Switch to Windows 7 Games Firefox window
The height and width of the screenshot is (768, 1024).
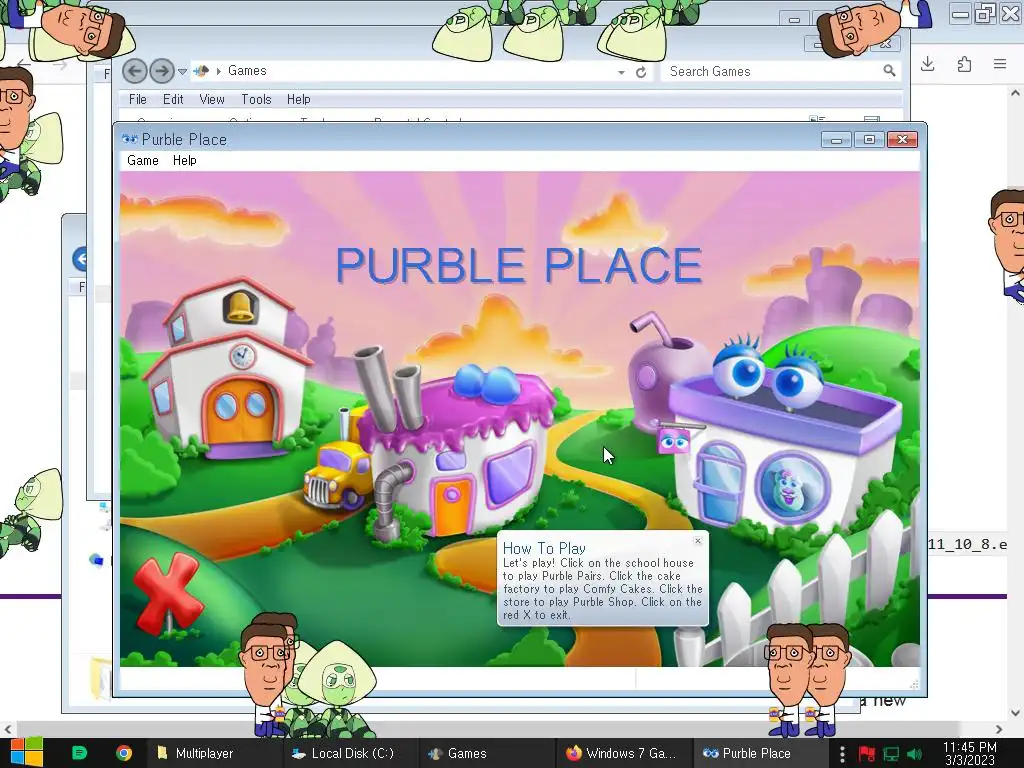point(623,753)
